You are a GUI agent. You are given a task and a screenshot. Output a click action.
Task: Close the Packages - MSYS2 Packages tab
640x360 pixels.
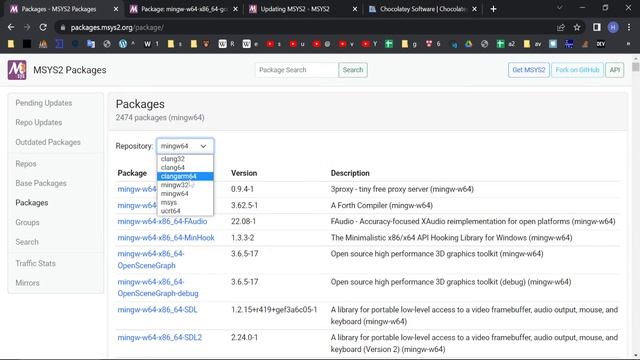click(116, 9)
